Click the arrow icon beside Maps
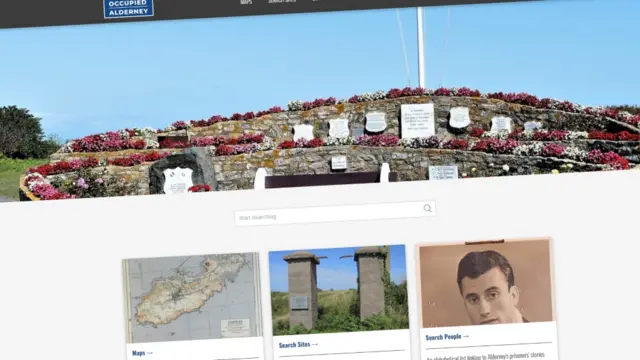Viewport: 640px width, 360px height. click(x=149, y=353)
